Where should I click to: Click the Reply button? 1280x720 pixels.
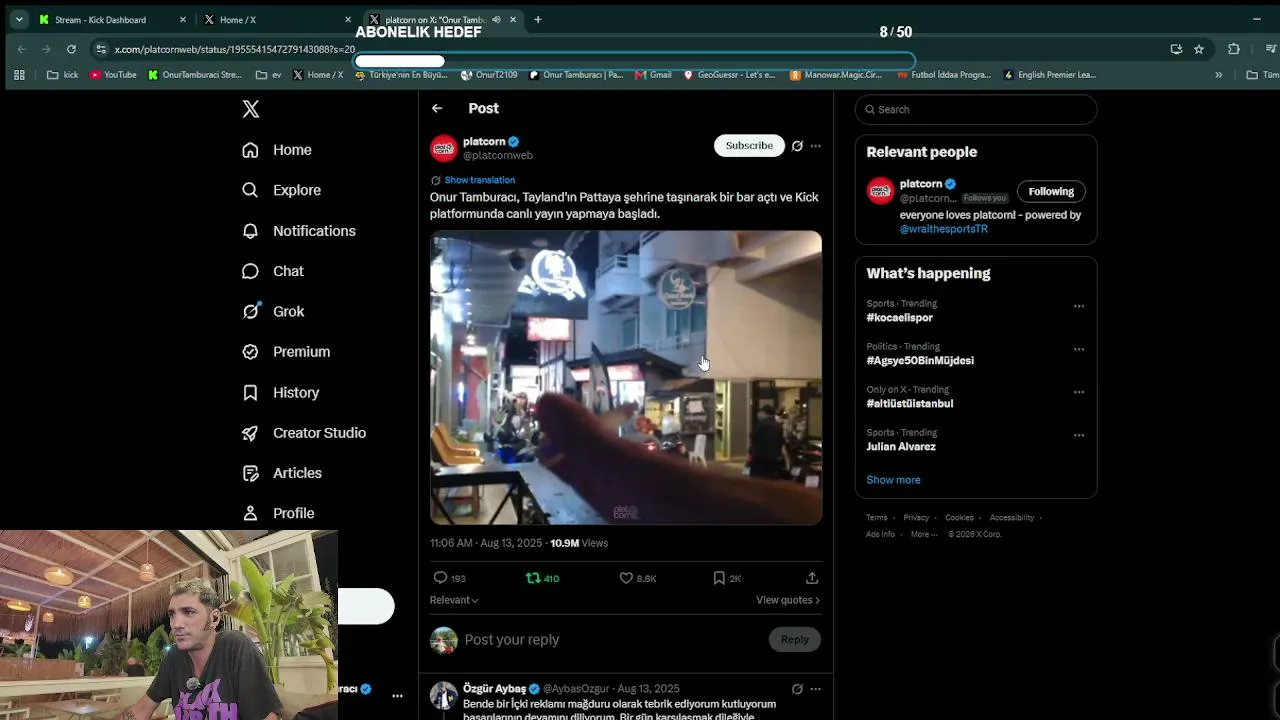pyautogui.click(x=795, y=639)
